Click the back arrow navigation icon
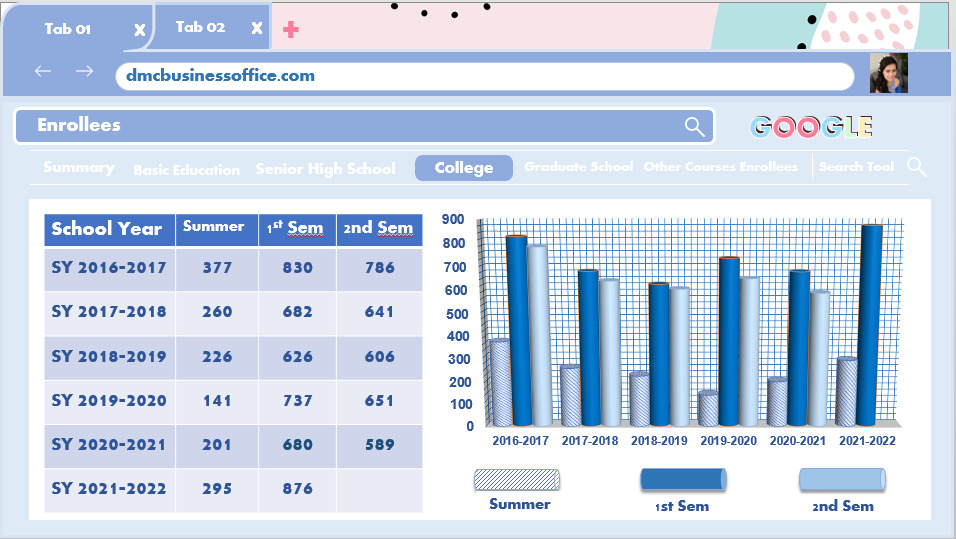 pos(43,71)
